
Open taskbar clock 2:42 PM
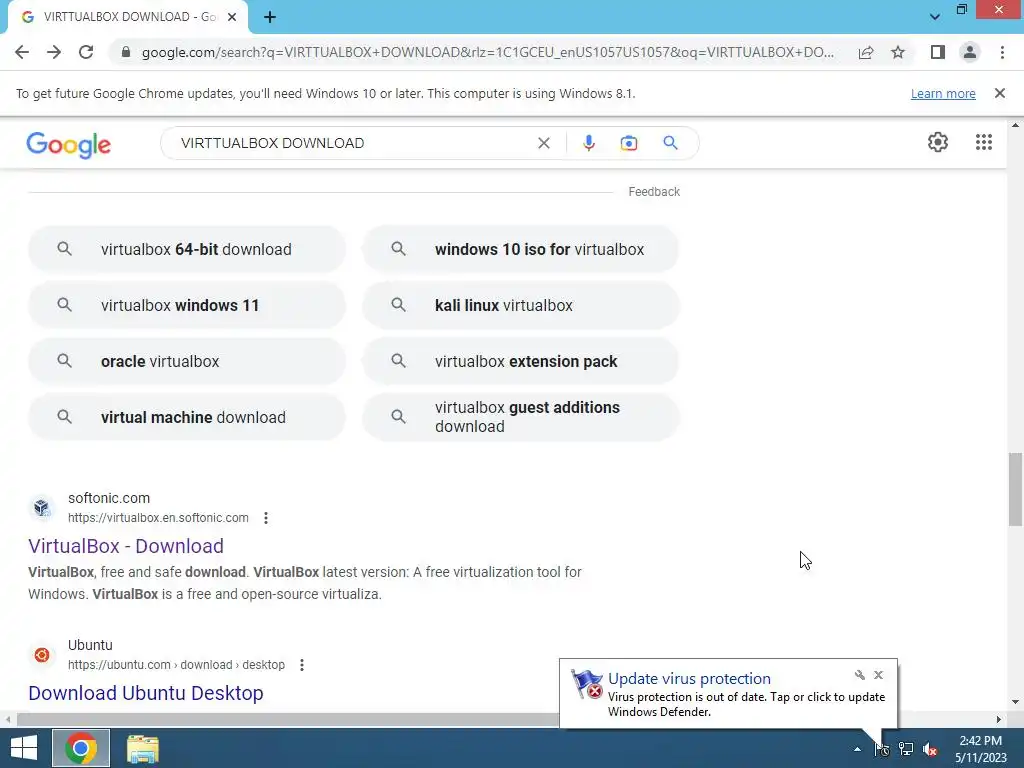981,749
